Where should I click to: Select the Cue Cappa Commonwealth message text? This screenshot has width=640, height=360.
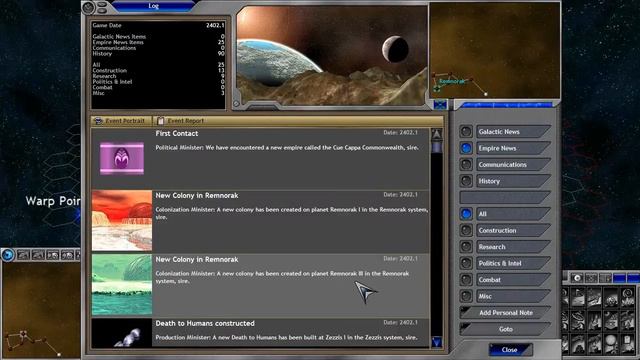(x=287, y=148)
